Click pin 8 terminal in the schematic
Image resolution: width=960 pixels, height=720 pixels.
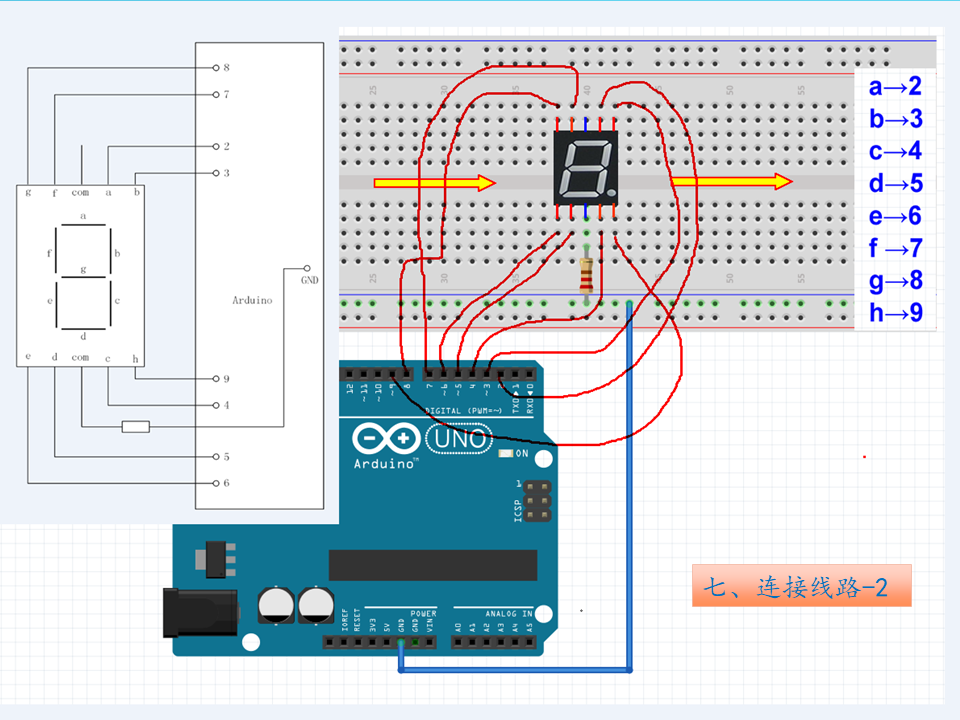pyautogui.click(x=215, y=68)
